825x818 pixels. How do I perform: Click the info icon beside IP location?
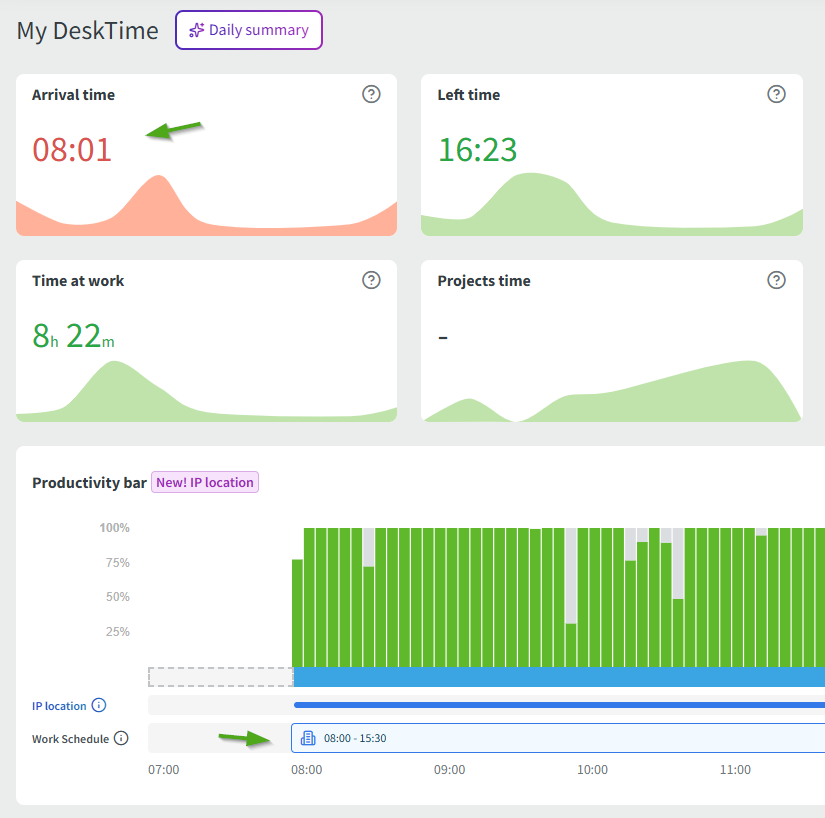(99, 705)
